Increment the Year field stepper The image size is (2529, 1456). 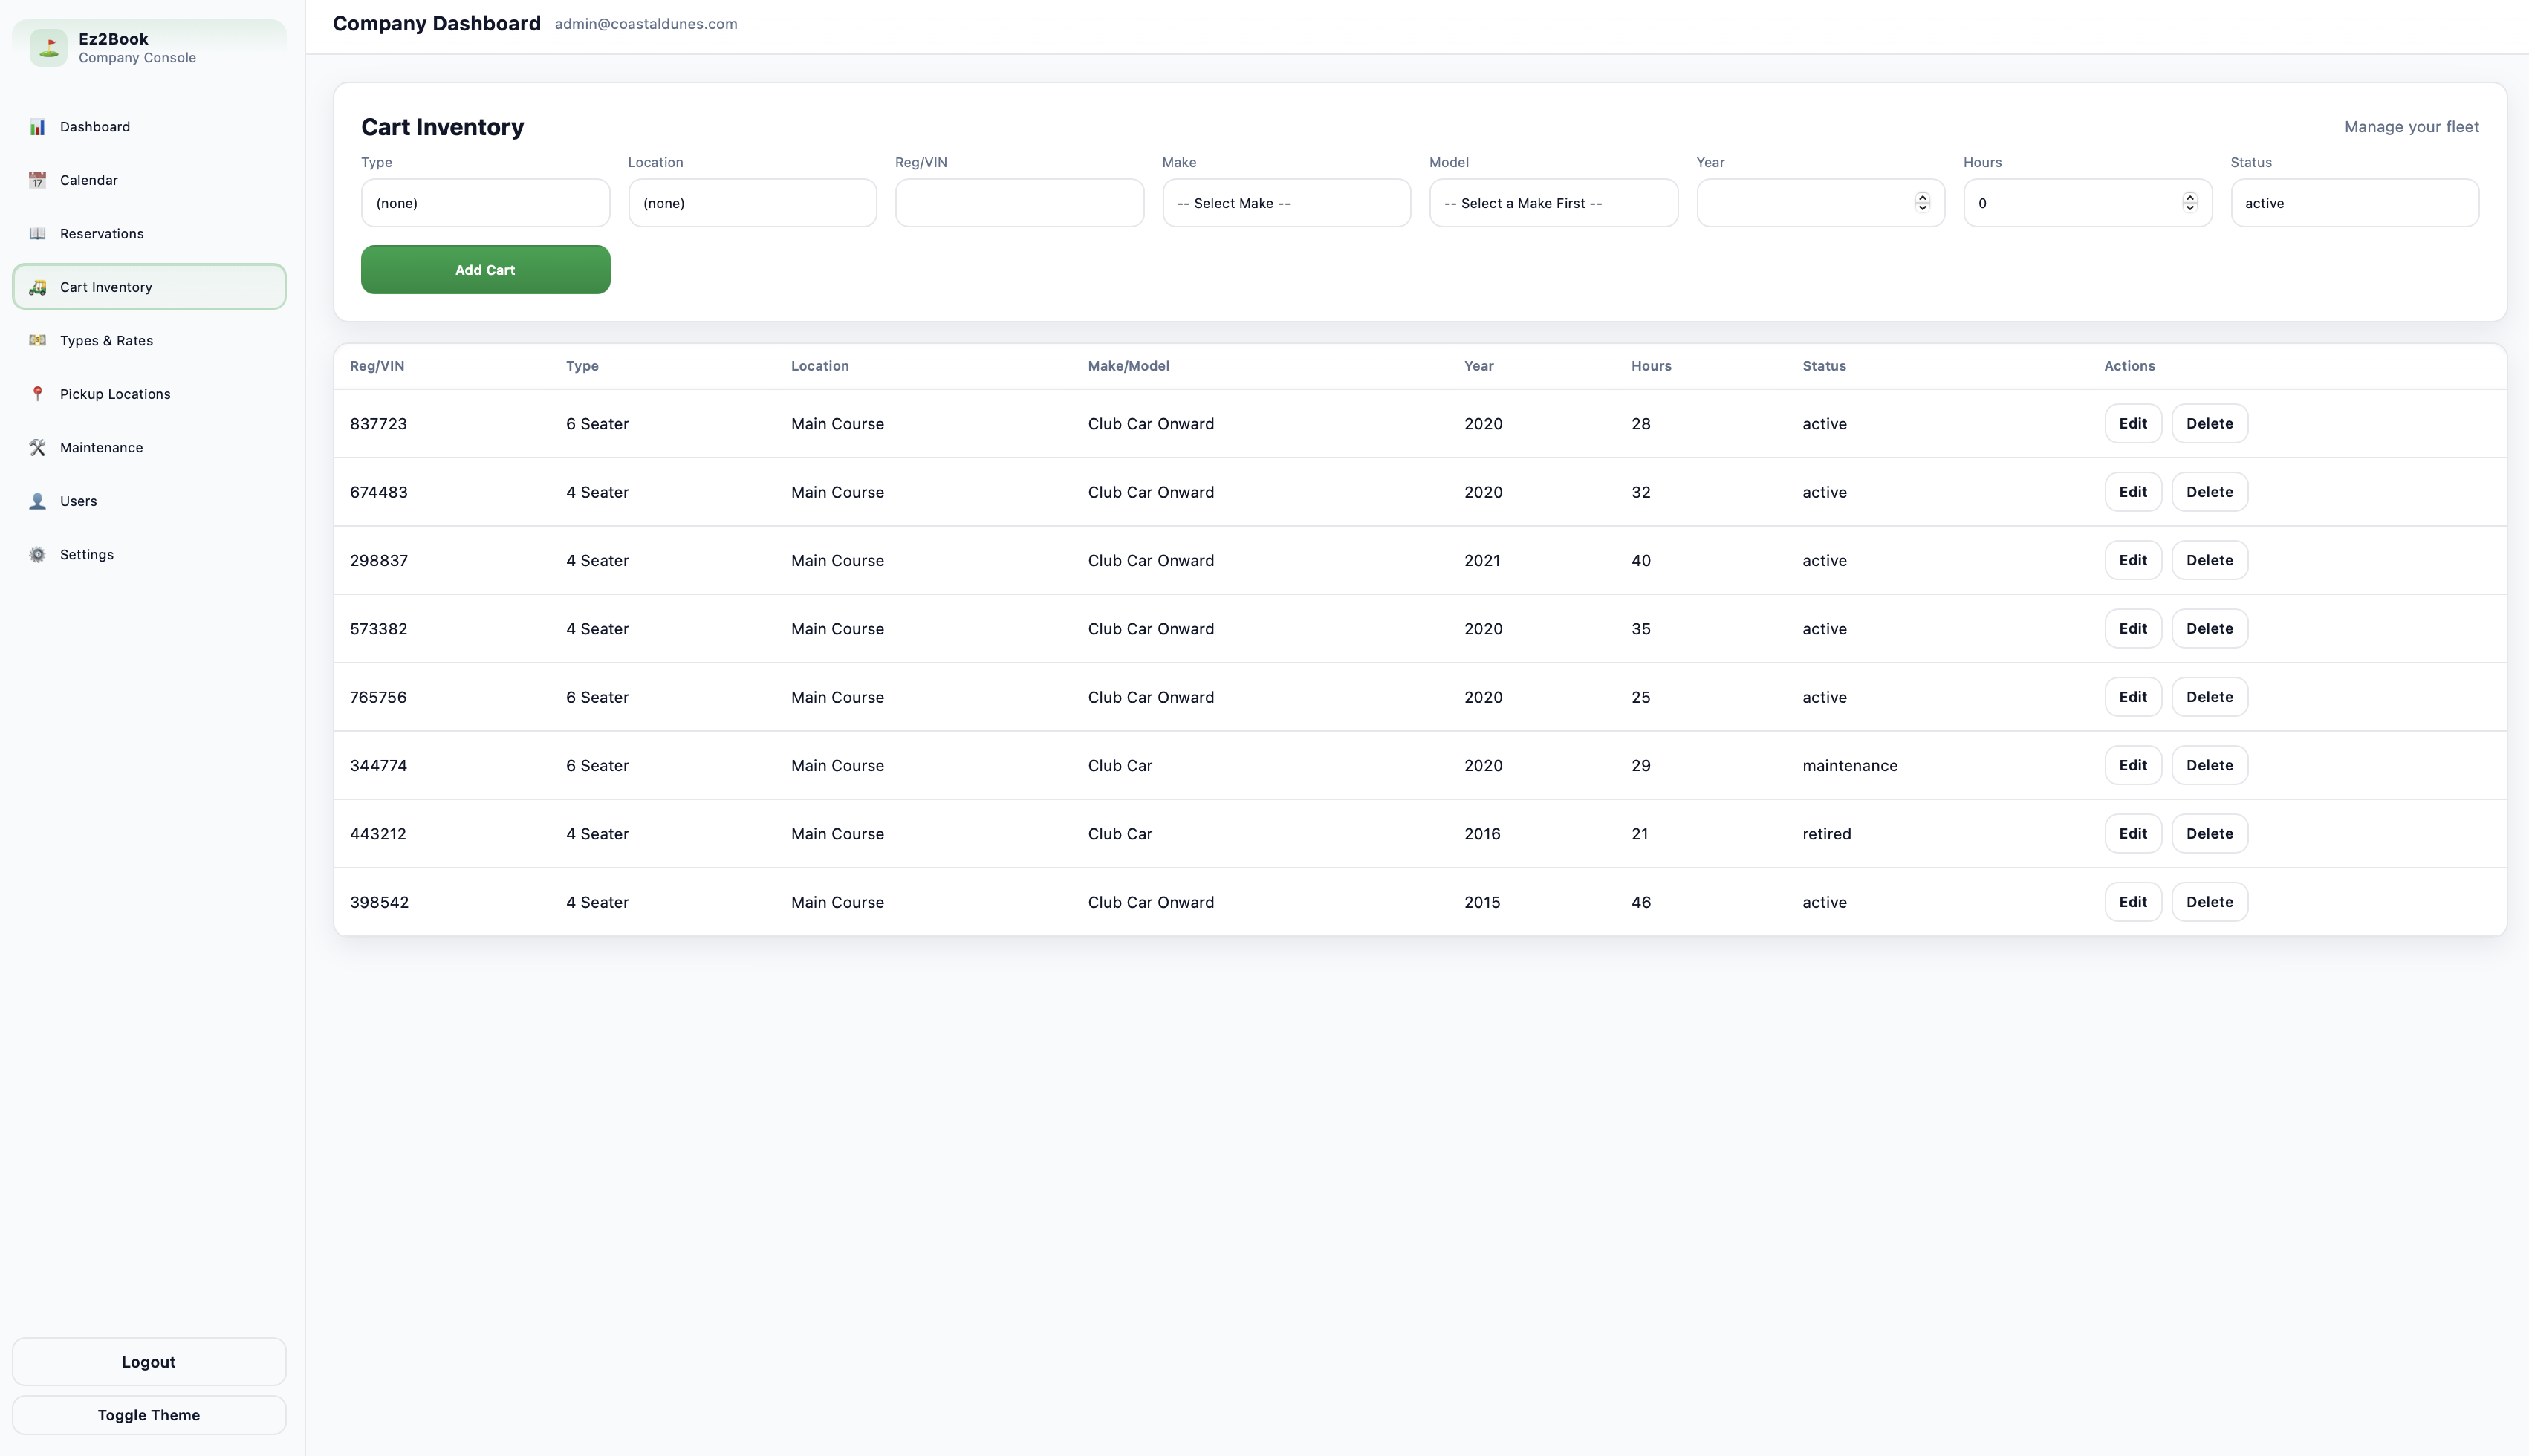point(1922,197)
